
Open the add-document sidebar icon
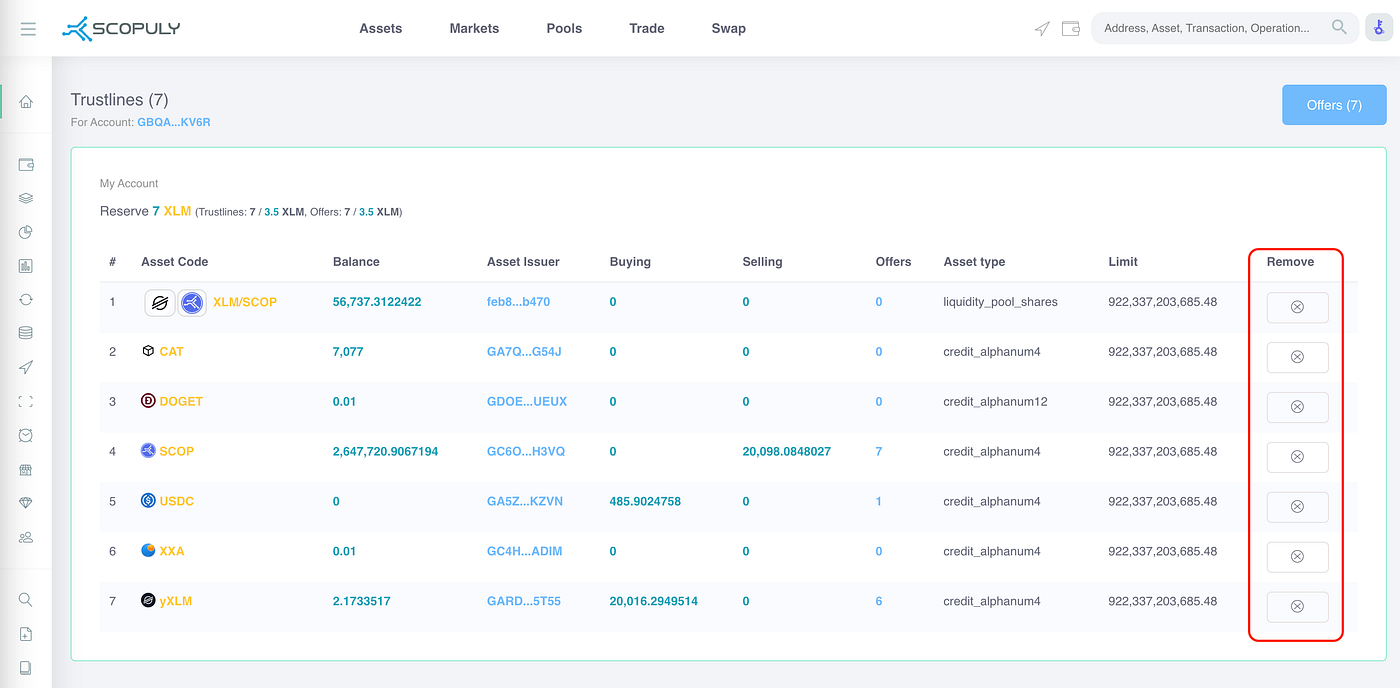[x=26, y=634]
